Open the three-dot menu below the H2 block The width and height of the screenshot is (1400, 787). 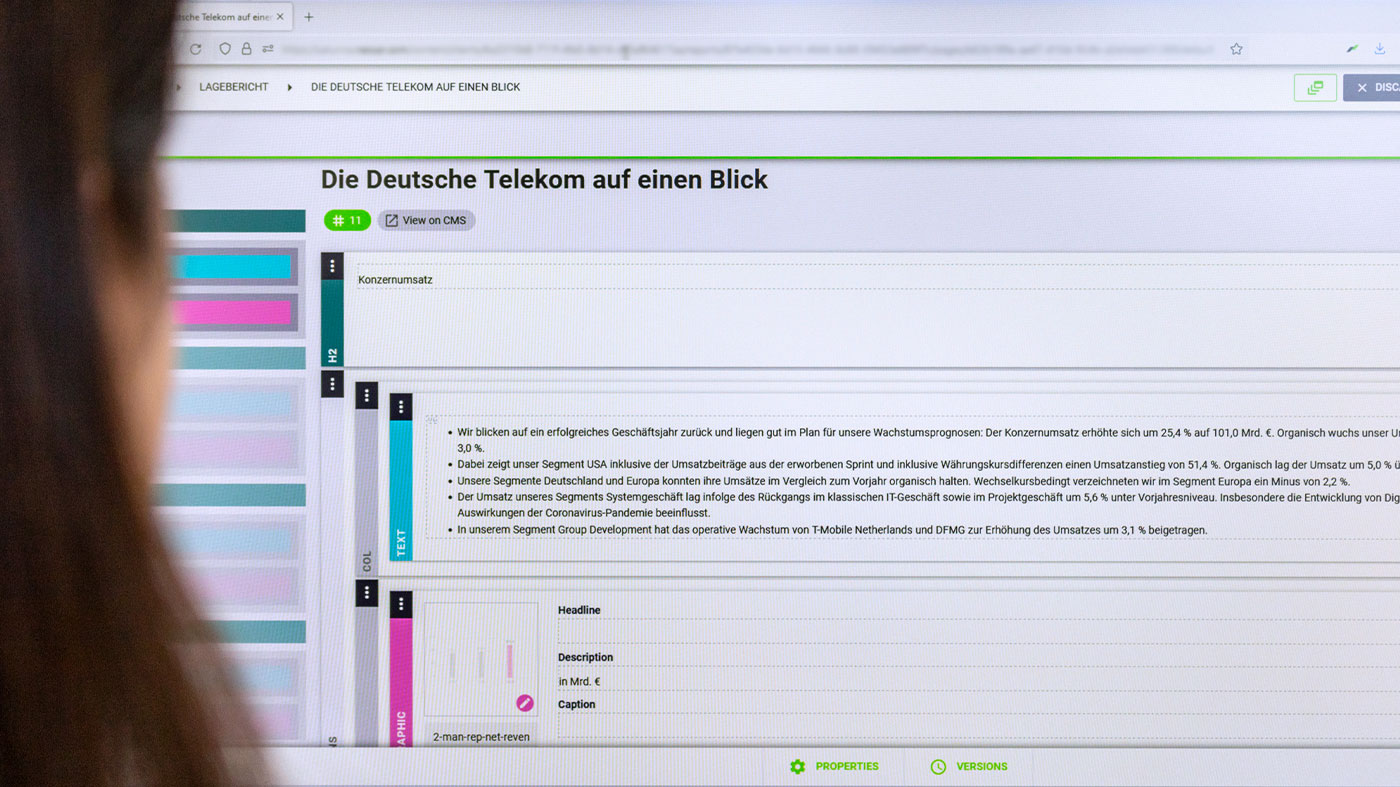coord(332,384)
